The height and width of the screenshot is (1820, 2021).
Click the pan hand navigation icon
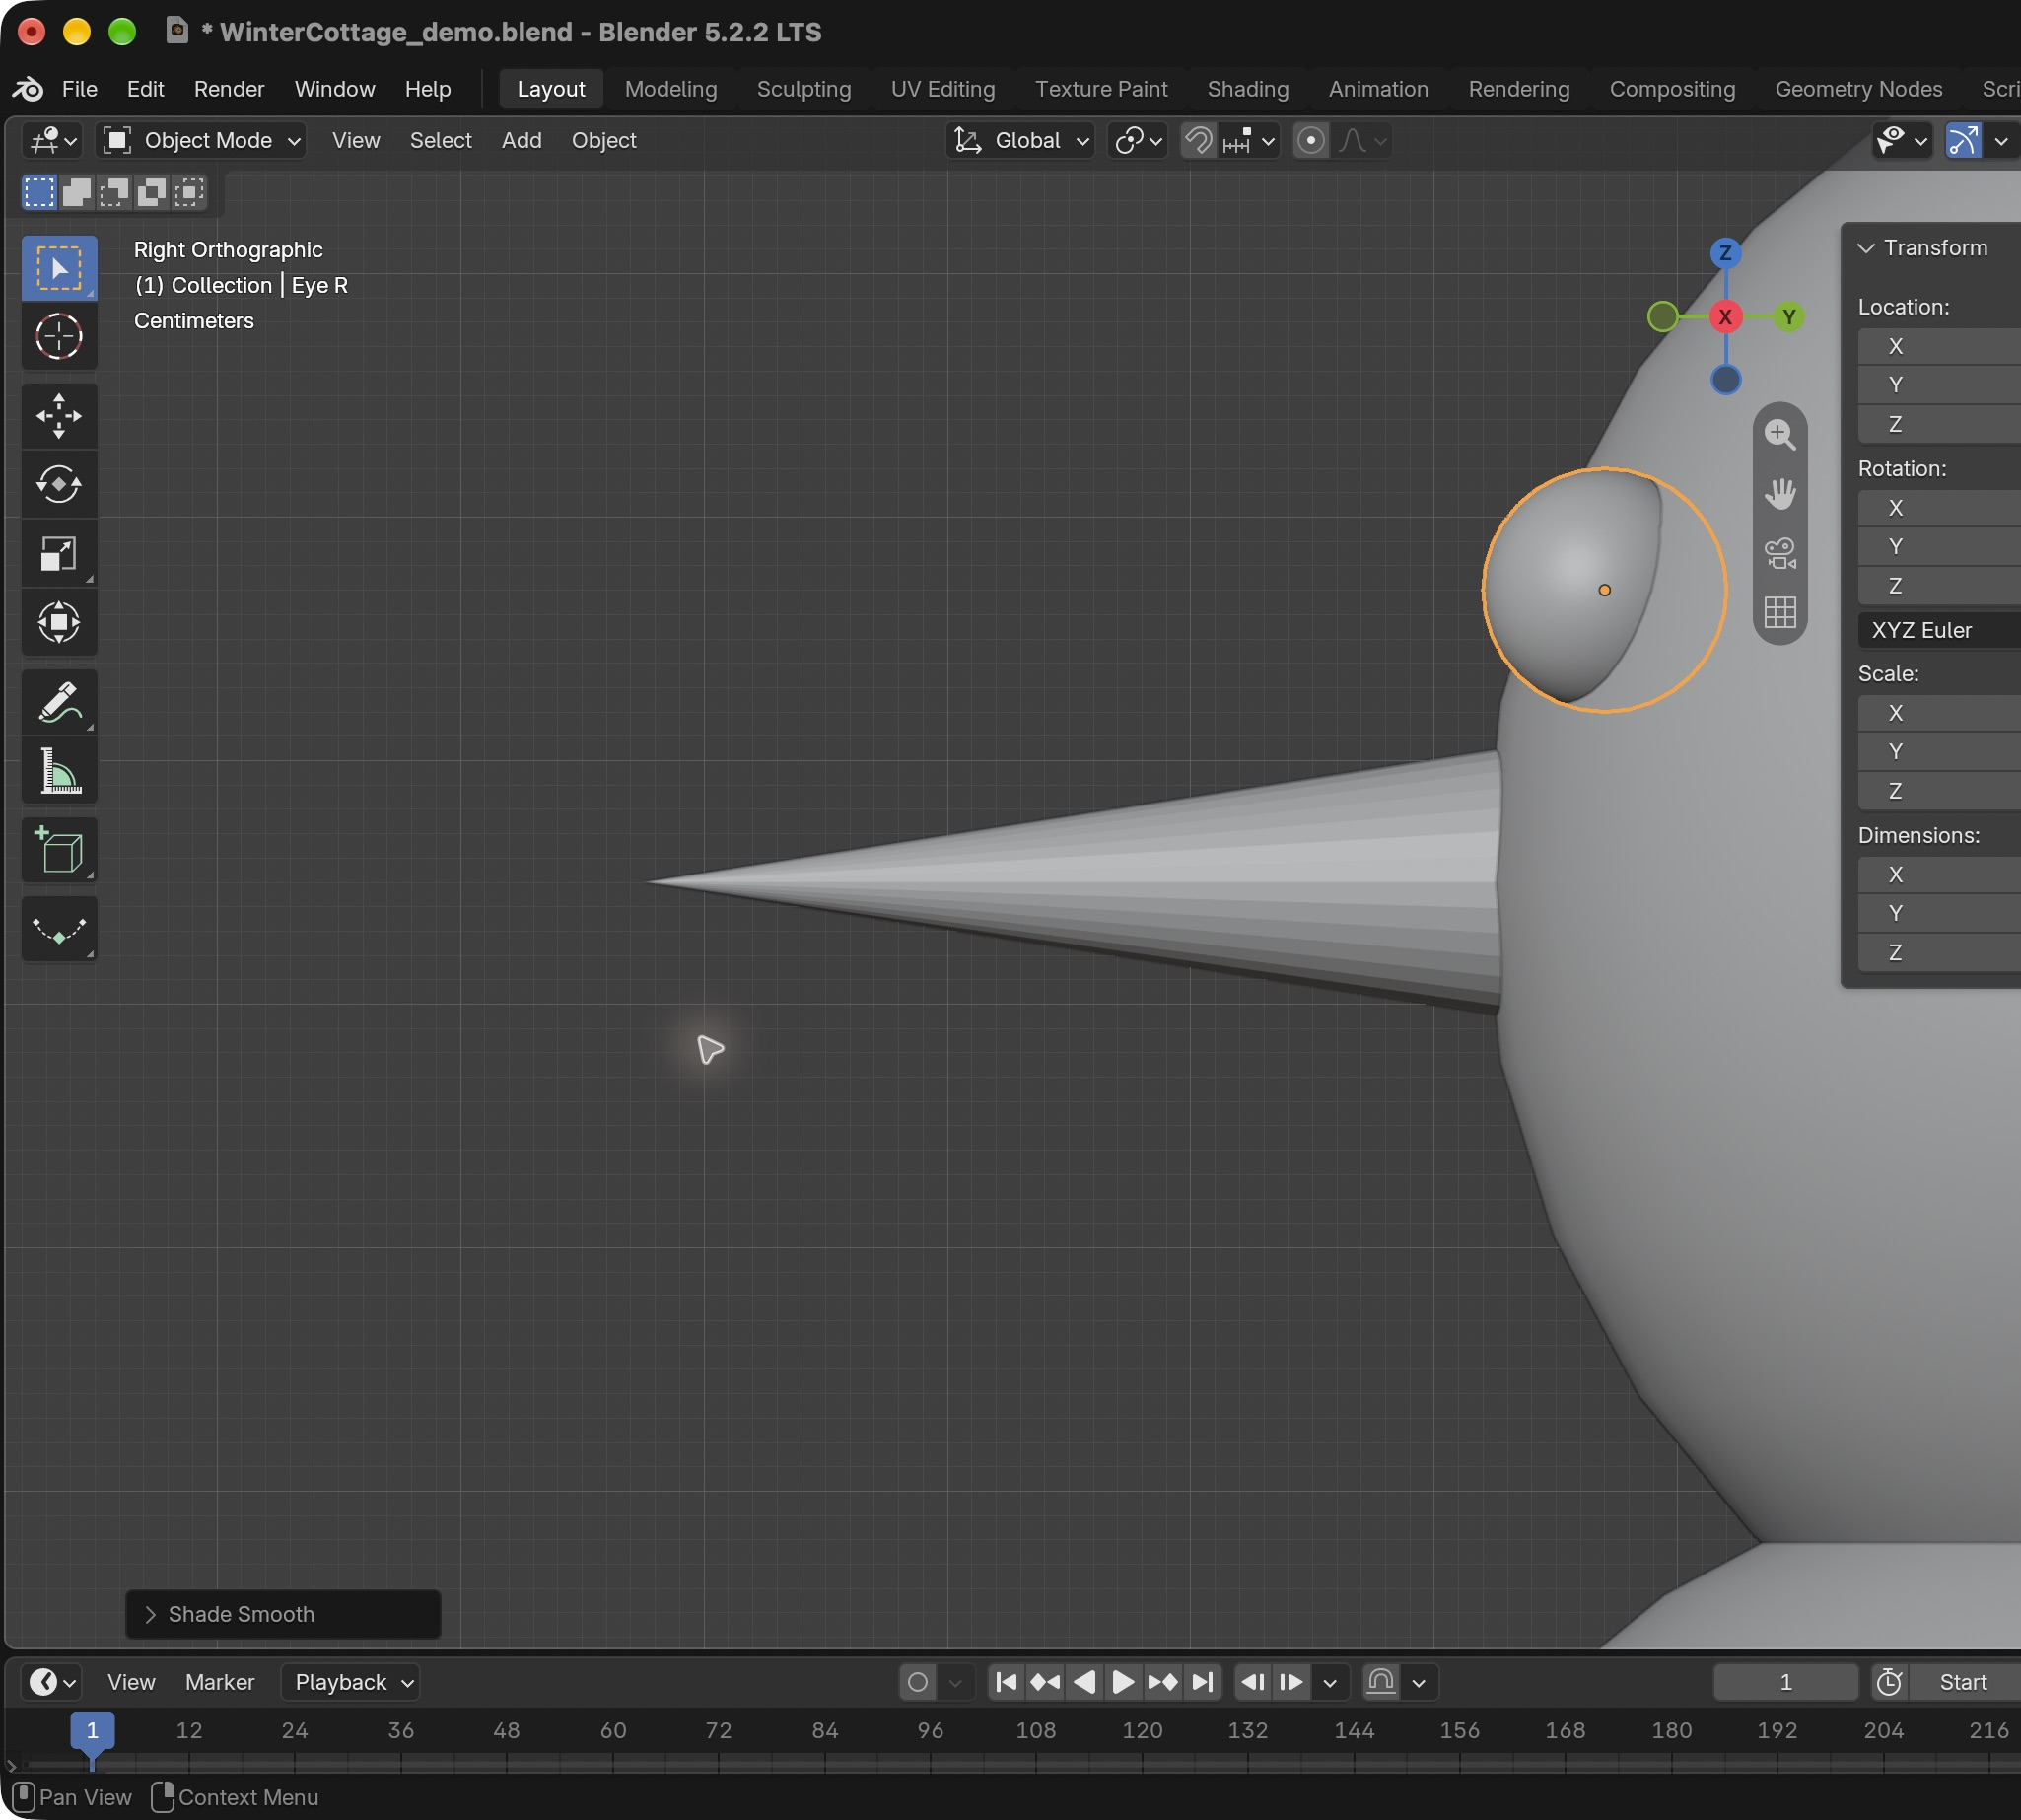(1779, 493)
